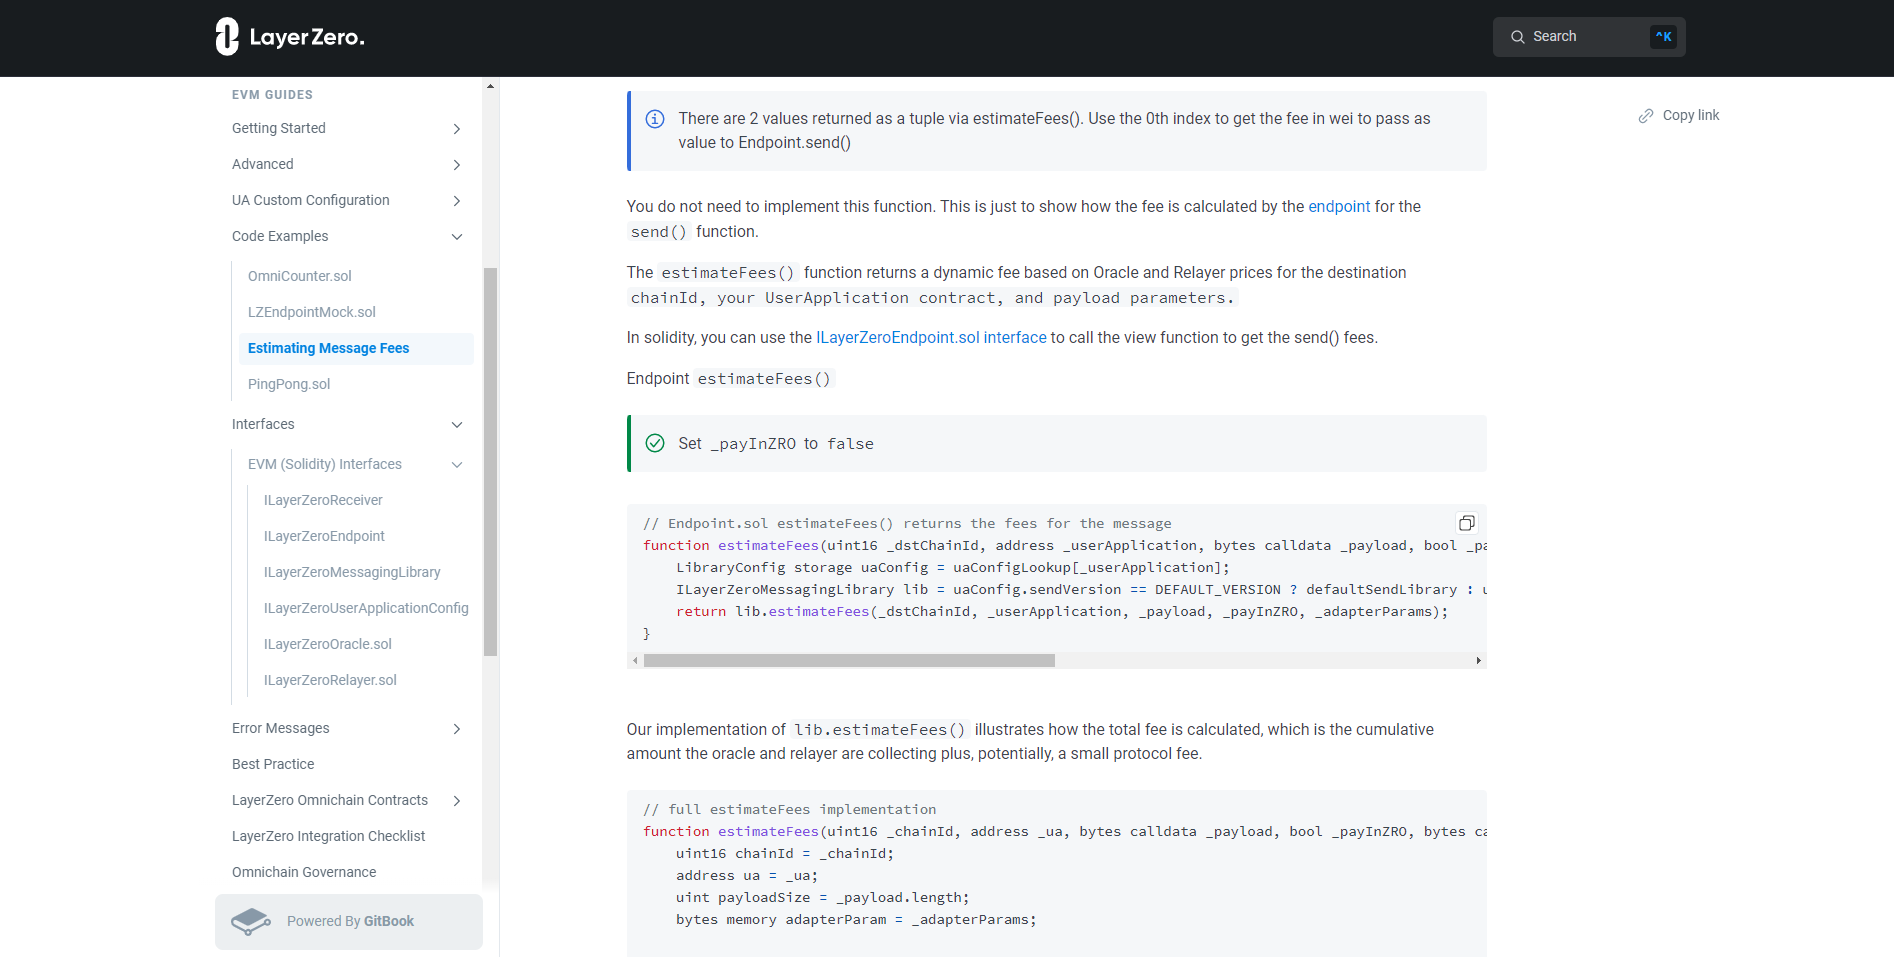Screen dimensions: 1894x957
Task: Copy the estimateFees code block
Action: [x=1466, y=523]
